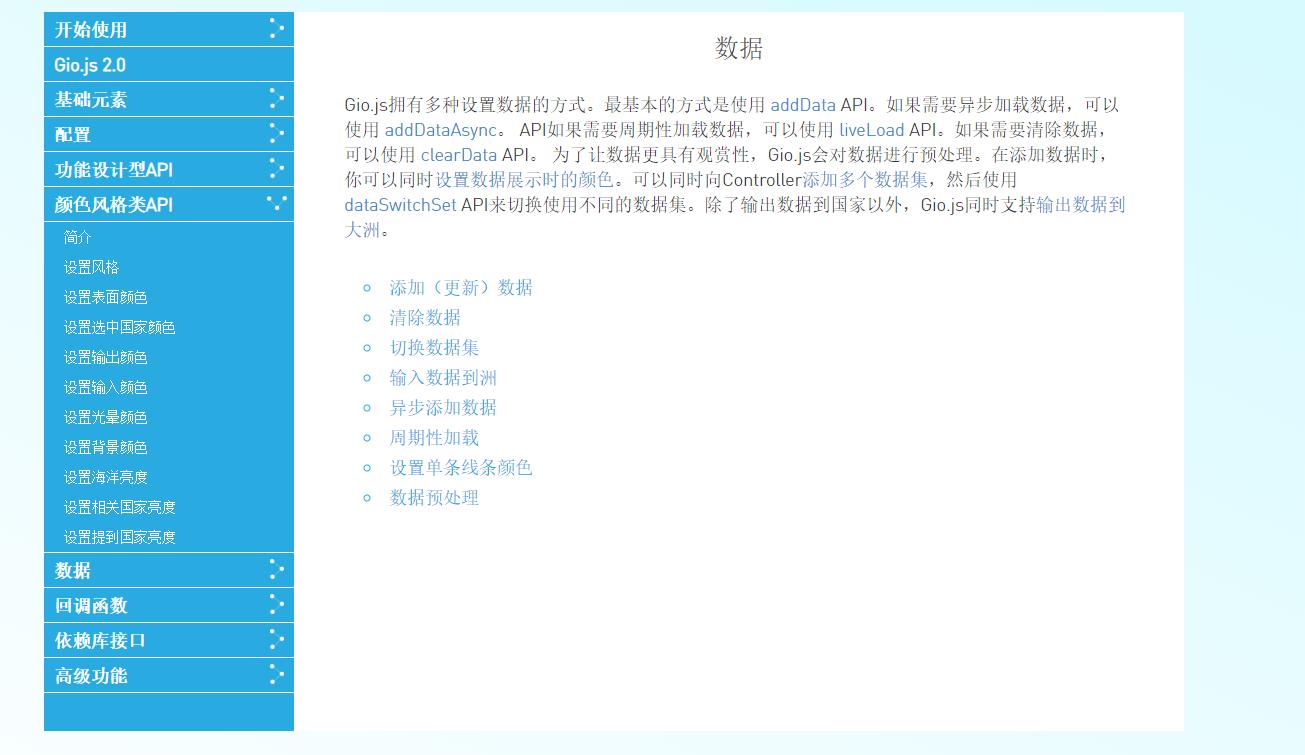Open the 设置相关国家亮度 submenu item
This screenshot has width=1305, height=755.
pos(119,507)
